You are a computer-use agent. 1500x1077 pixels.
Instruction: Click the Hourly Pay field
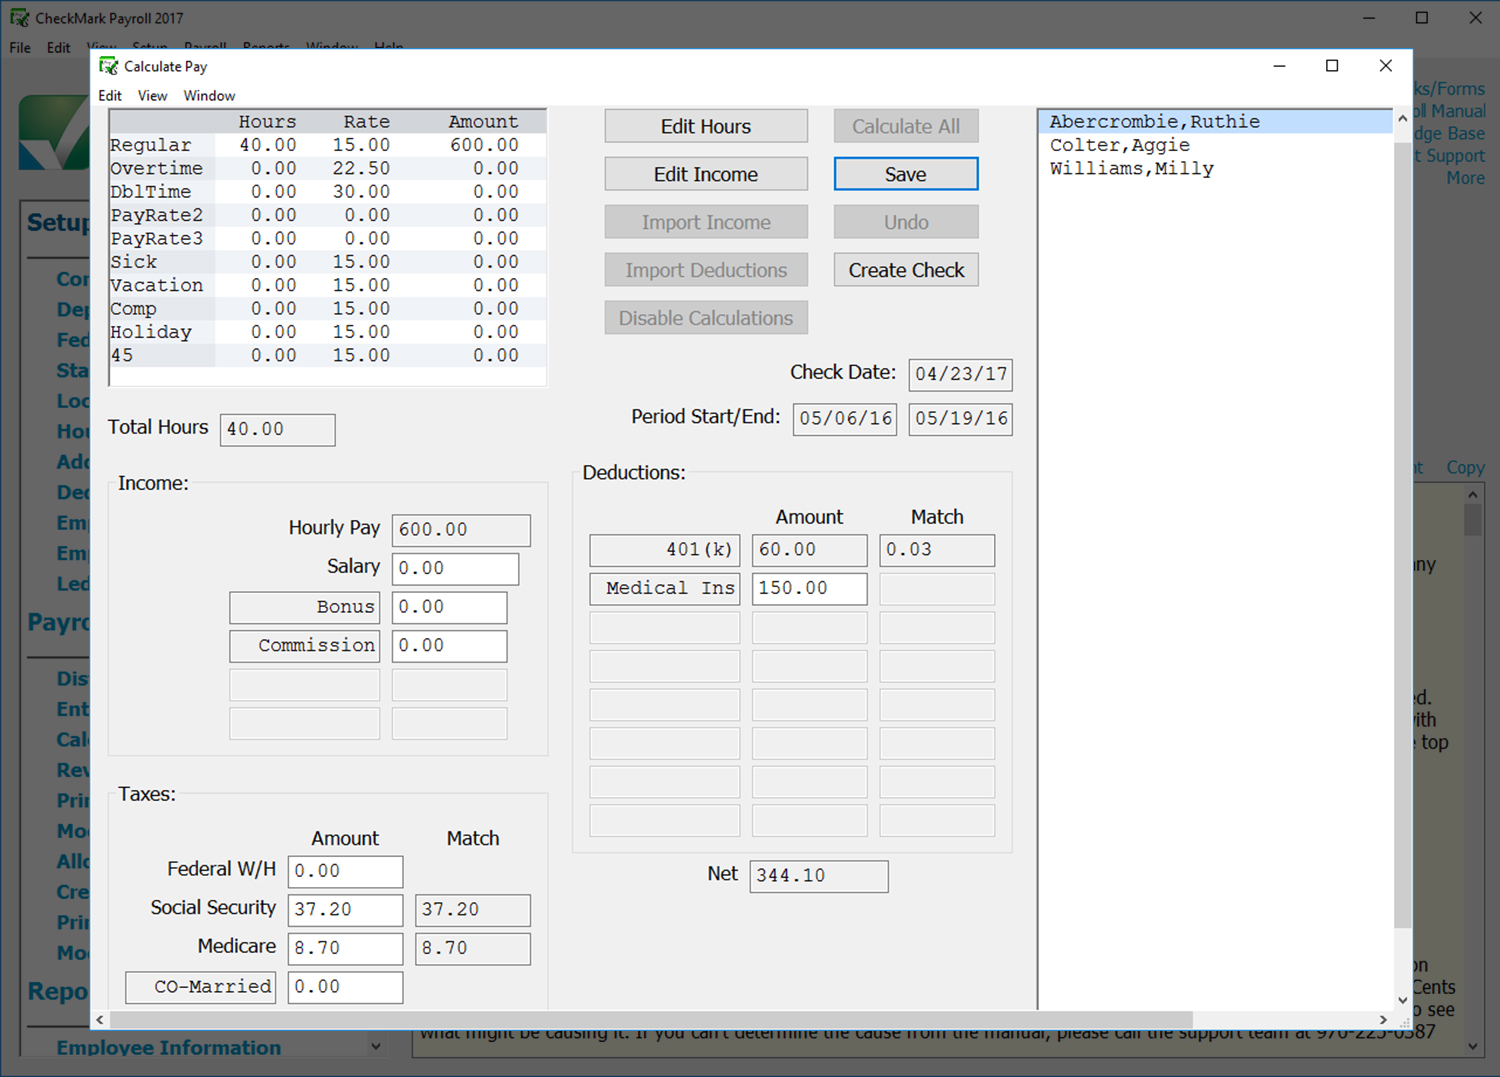click(x=461, y=530)
